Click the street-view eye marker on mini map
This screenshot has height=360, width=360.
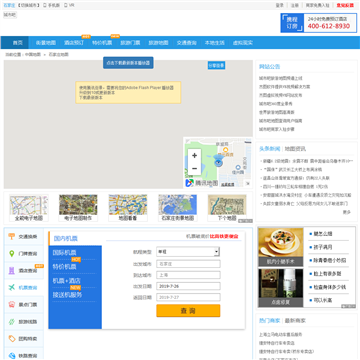218,161
